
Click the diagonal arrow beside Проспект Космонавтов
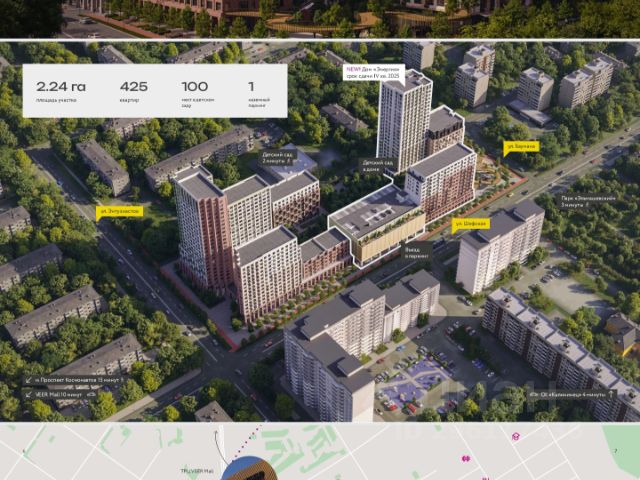point(29,380)
